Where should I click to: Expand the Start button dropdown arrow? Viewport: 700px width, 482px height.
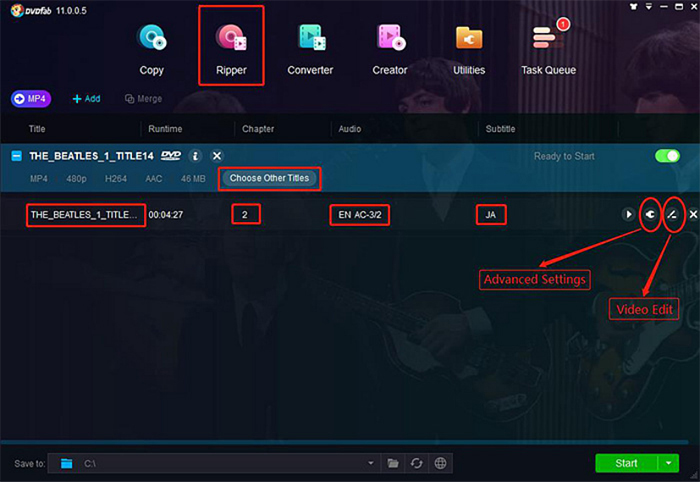point(668,463)
